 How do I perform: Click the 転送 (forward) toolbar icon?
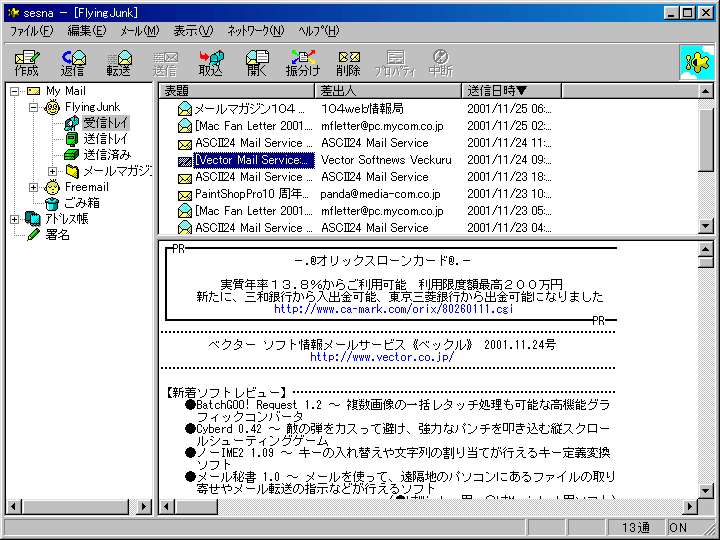tap(119, 63)
